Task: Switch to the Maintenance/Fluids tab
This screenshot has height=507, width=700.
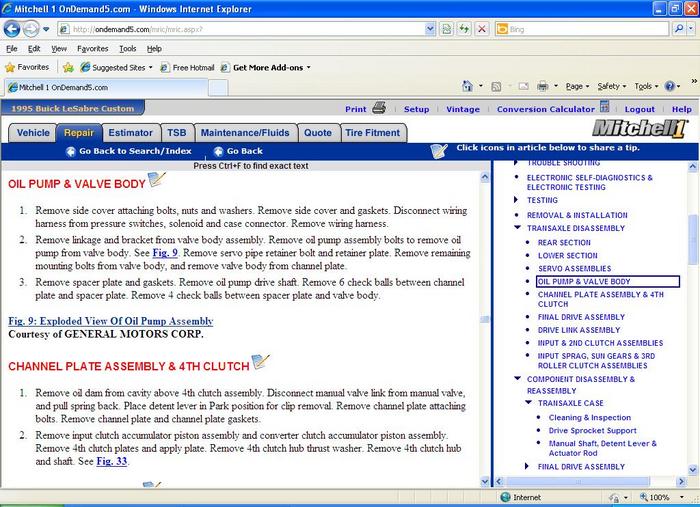Action: tap(245, 133)
